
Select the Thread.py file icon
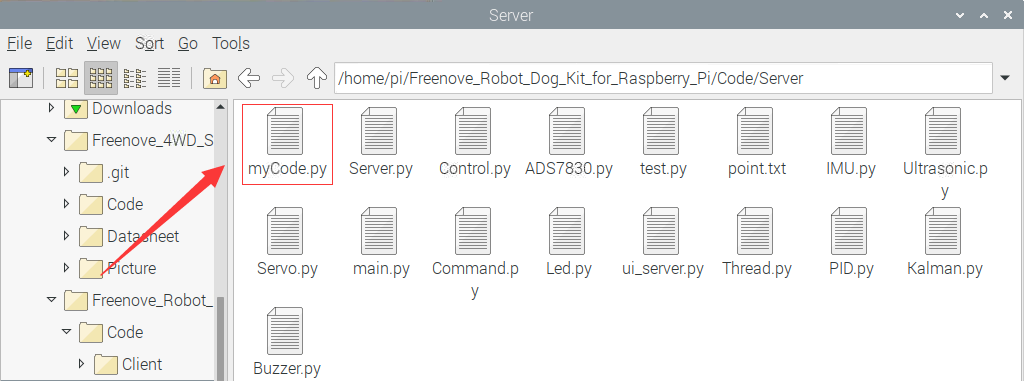(756, 231)
